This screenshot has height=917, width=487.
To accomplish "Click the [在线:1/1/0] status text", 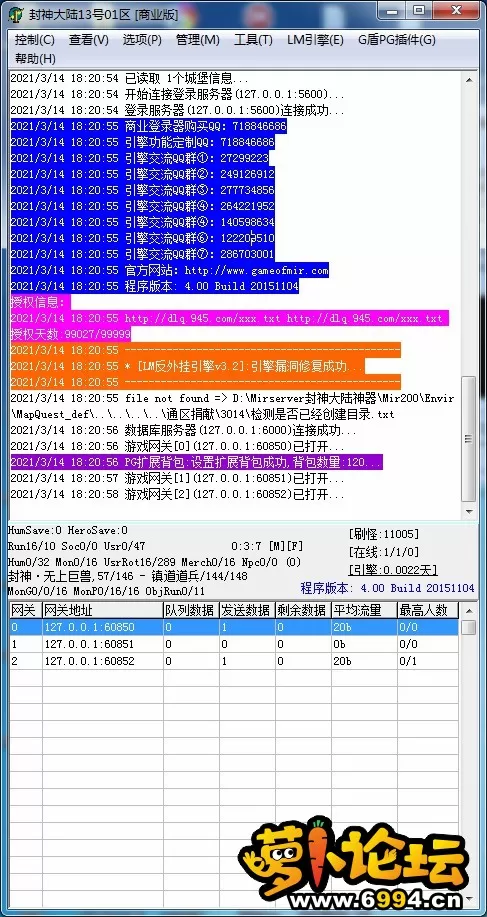I will pyautogui.click(x=384, y=551).
